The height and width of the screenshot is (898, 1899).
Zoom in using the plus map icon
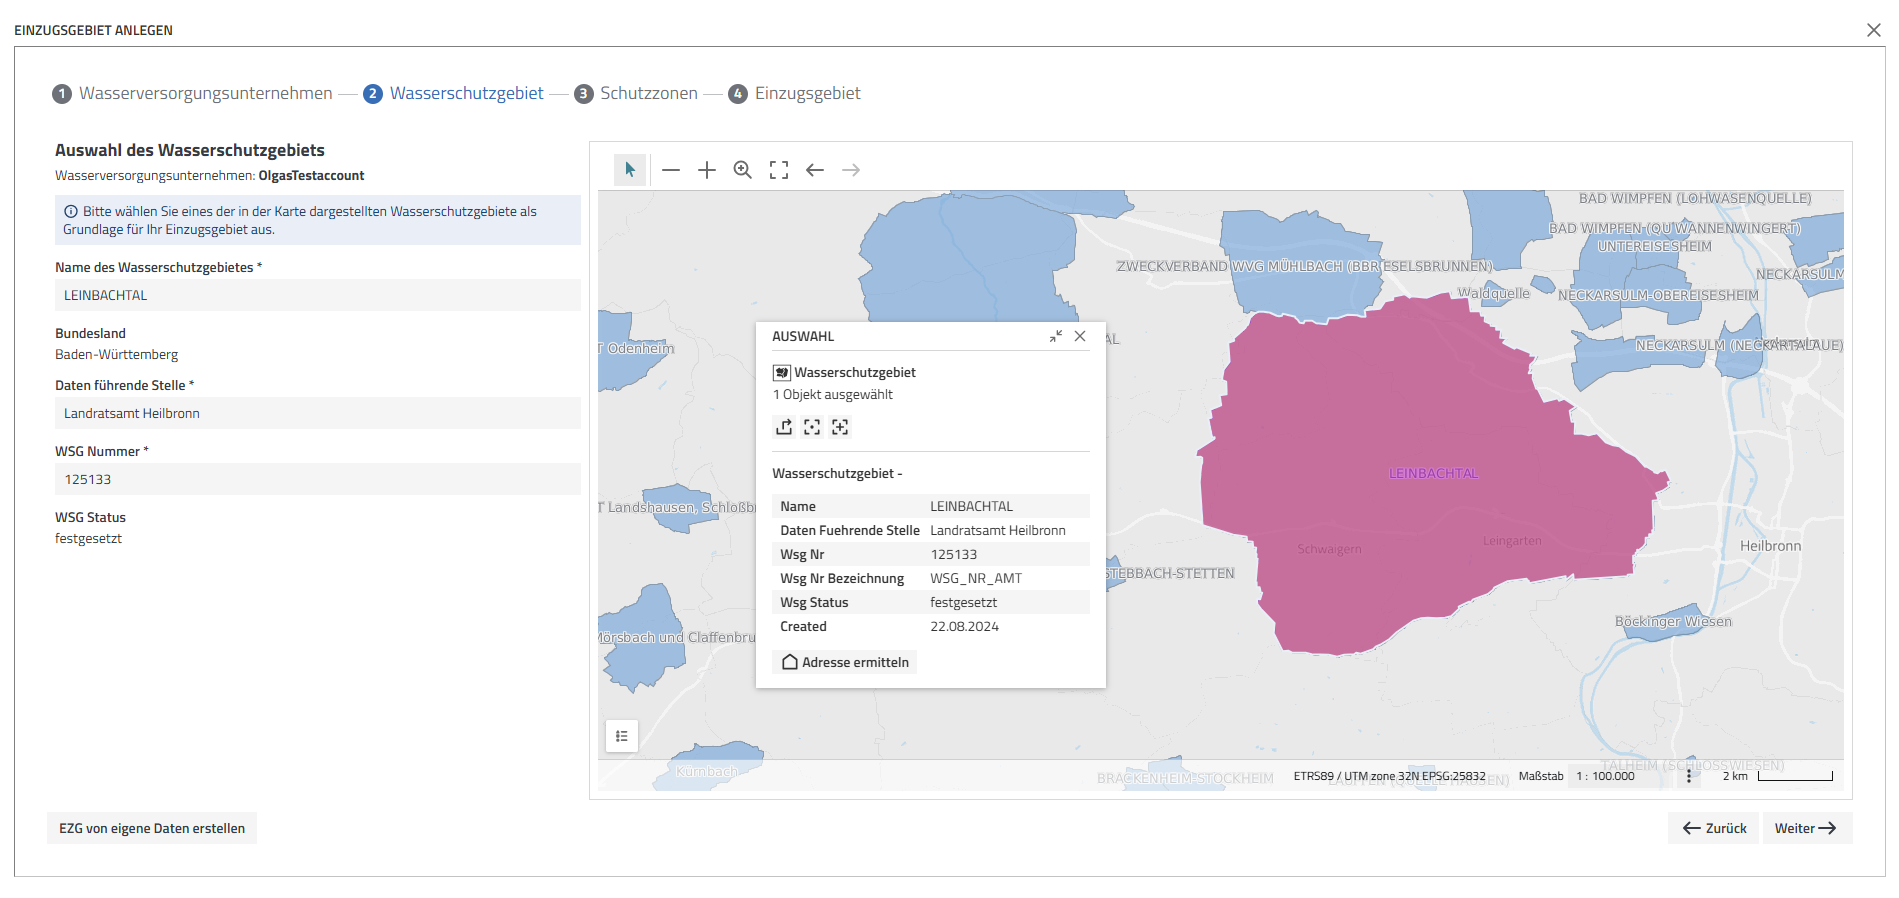(707, 170)
